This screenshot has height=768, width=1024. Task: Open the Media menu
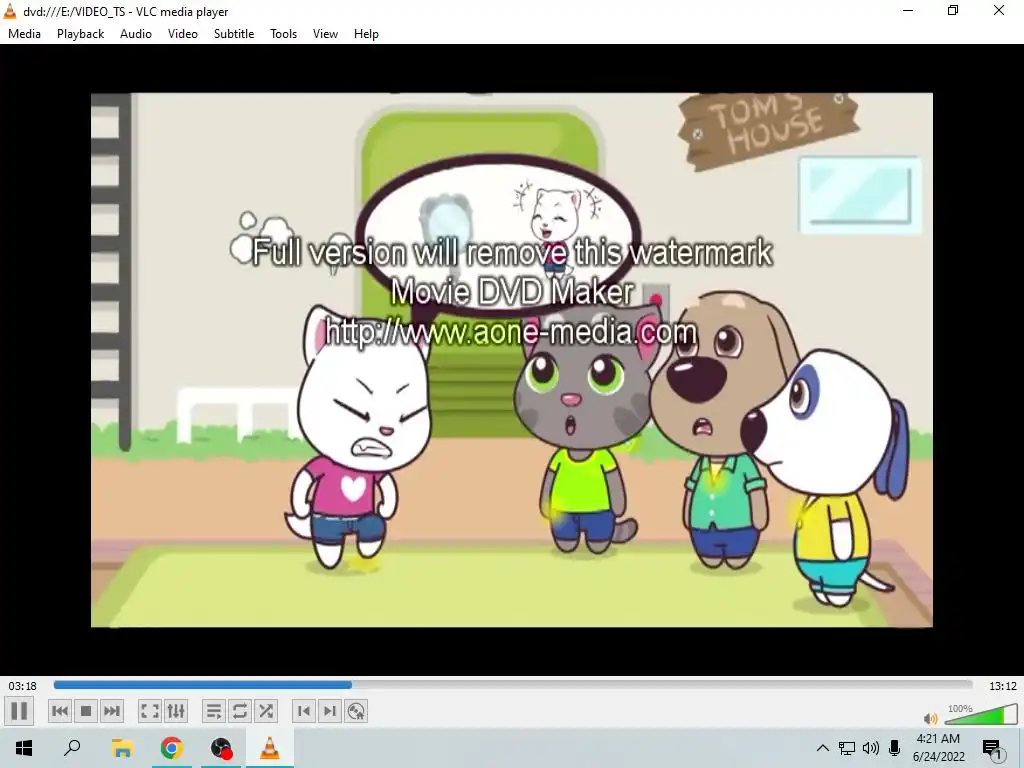(24, 34)
